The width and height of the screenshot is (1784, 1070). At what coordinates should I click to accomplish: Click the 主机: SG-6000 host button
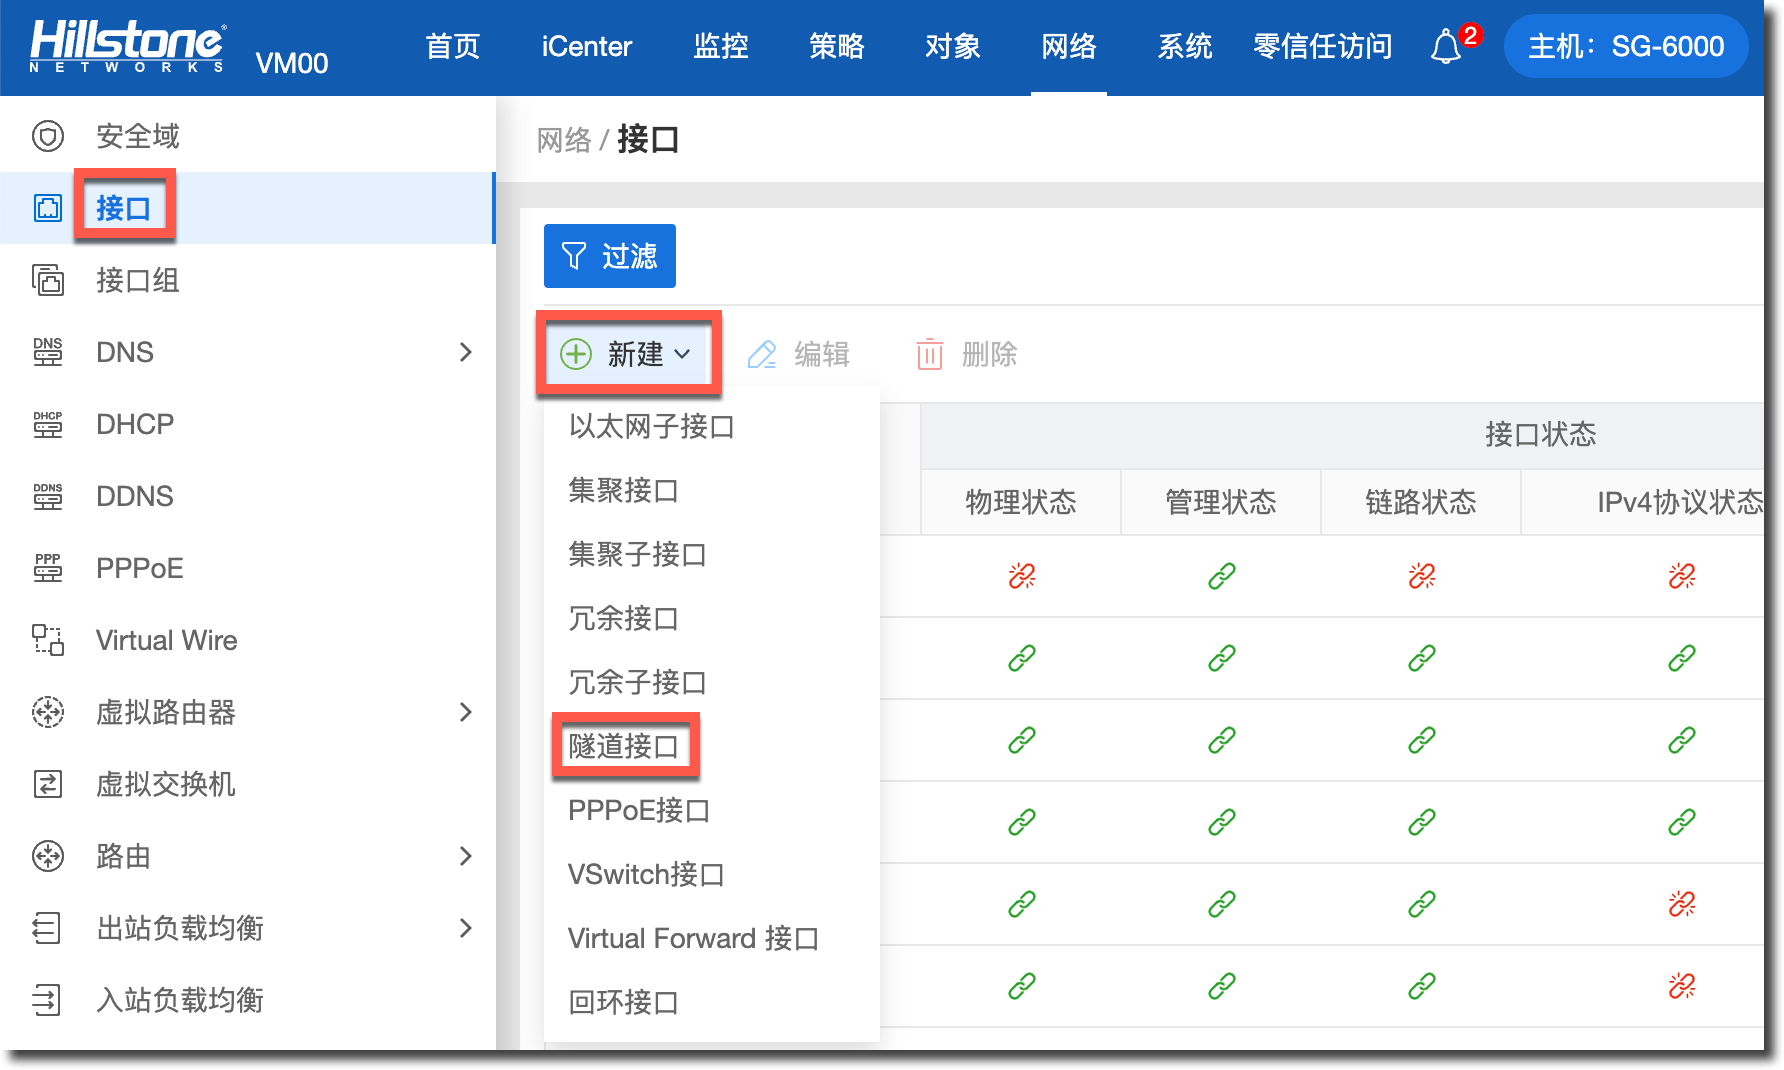[x=1625, y=46]
